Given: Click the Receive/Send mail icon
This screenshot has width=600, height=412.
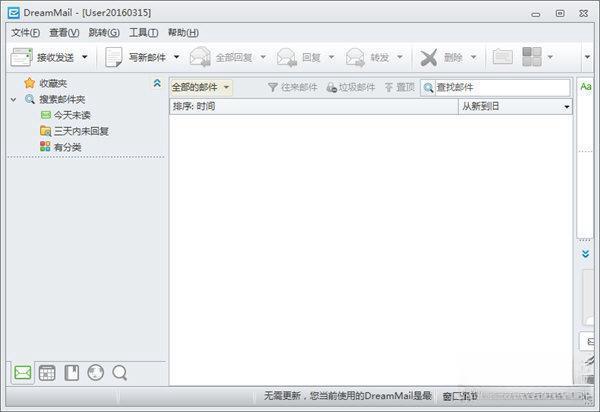Looking at the screenshot, I should 21,57.
